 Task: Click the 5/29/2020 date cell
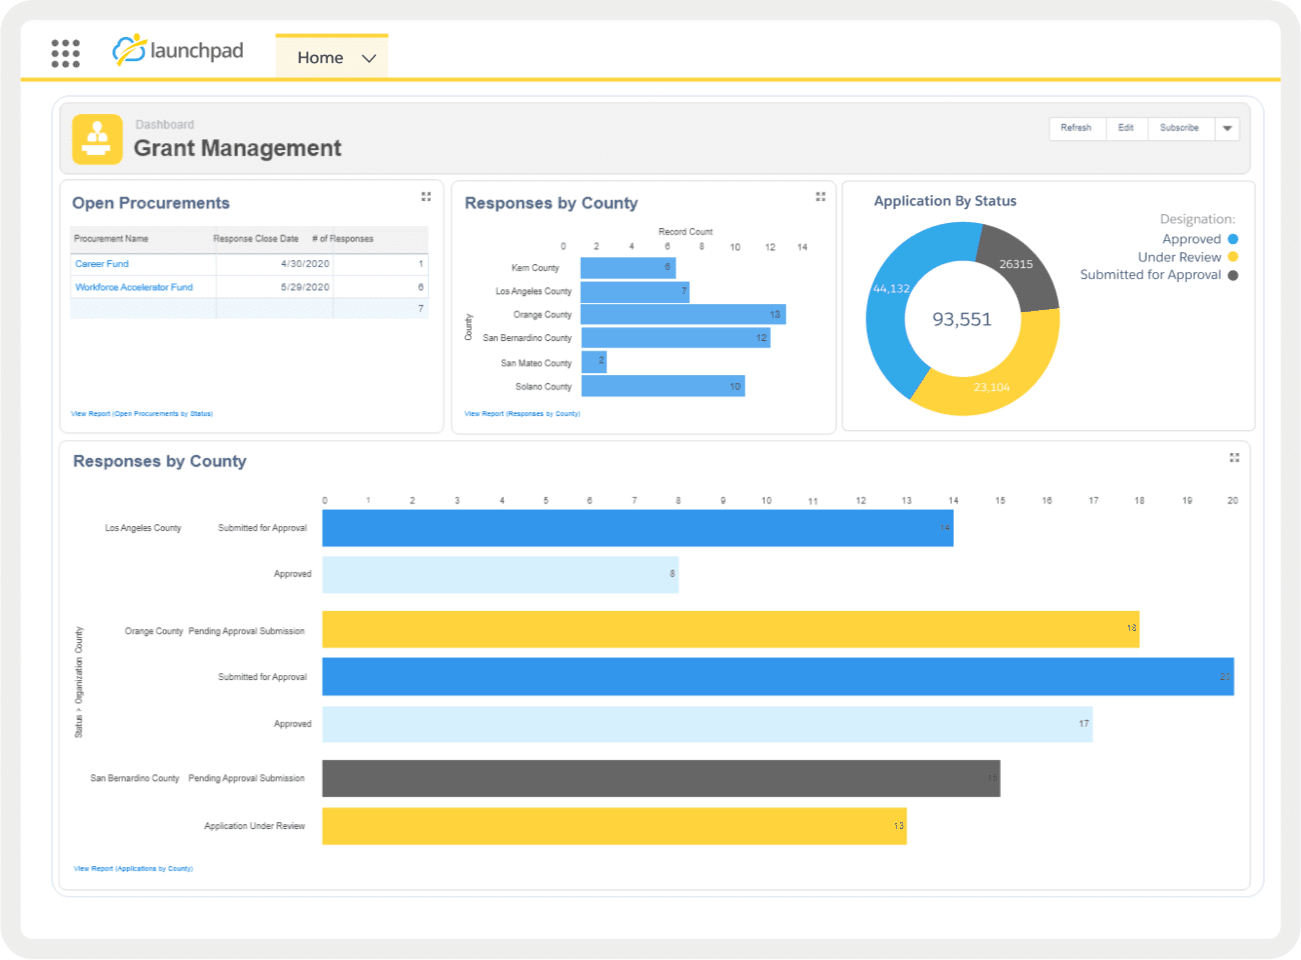(x=305, y=287)
